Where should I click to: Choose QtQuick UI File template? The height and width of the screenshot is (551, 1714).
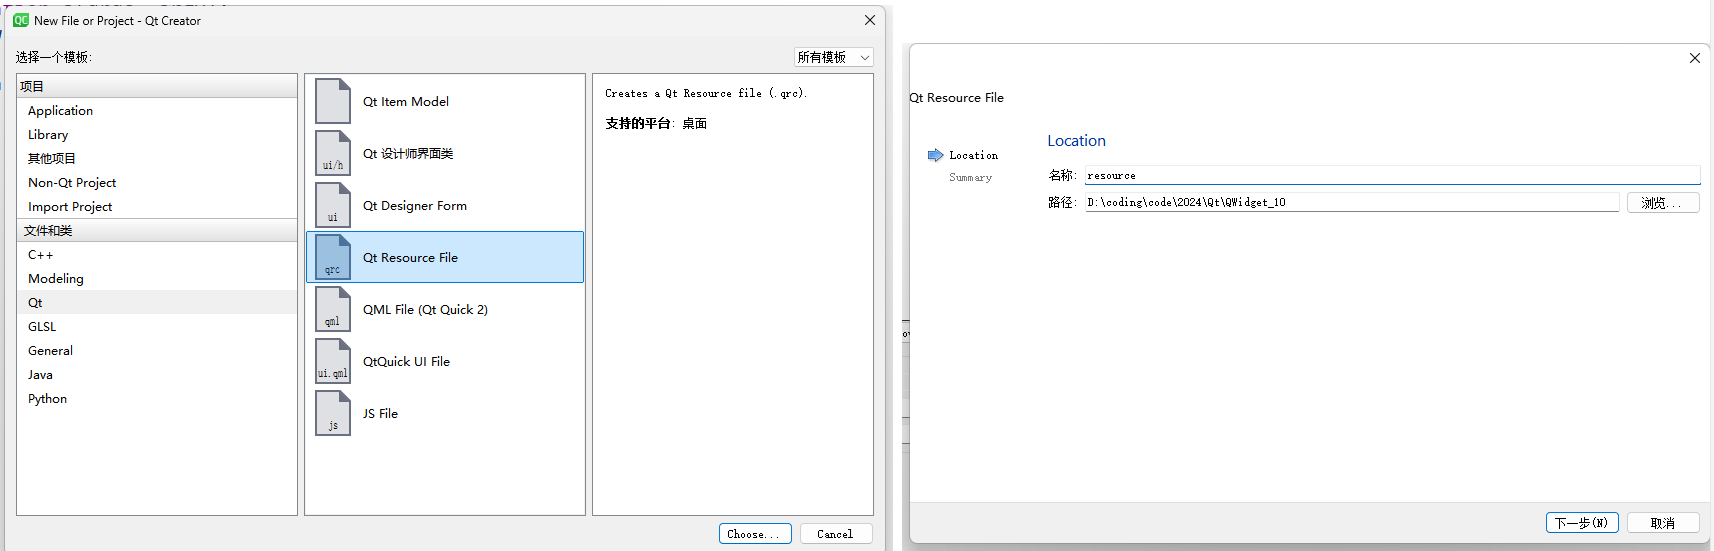point(445,361)
